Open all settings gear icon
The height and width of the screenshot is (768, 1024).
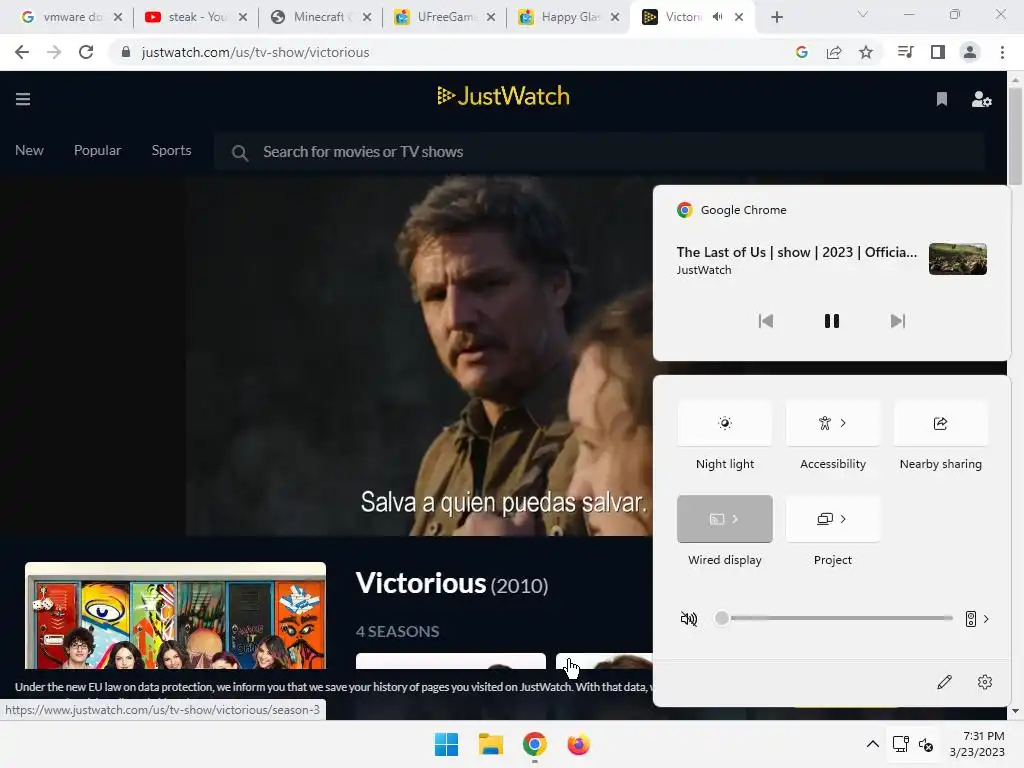pos(985,682)
